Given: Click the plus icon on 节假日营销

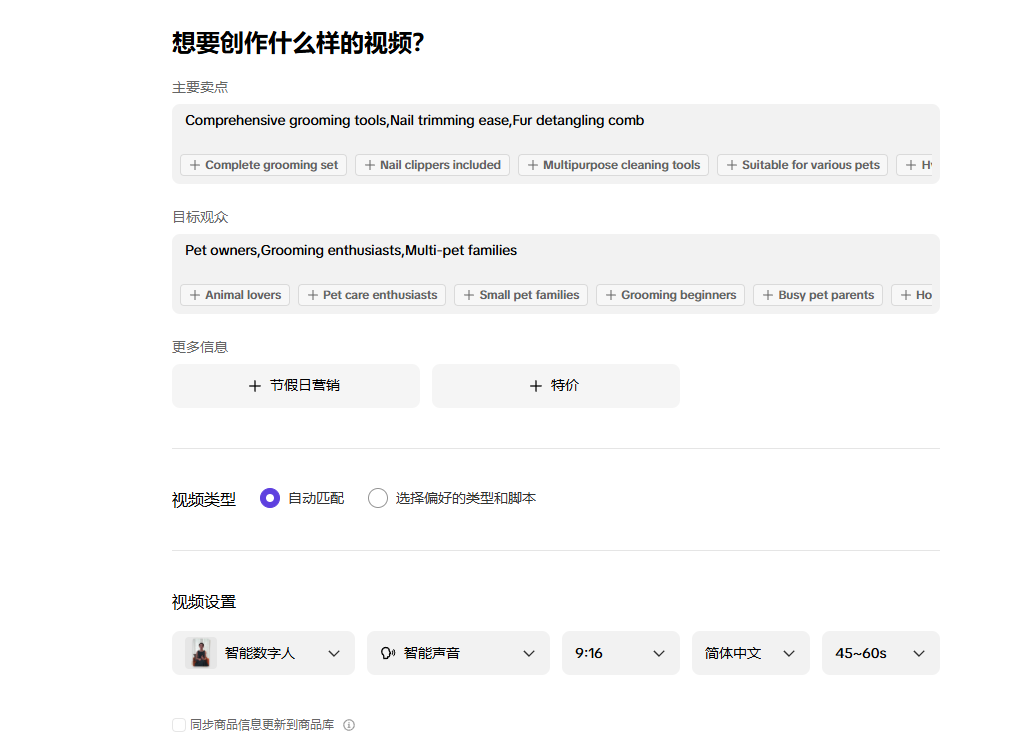Looking at the screenshot, I should tap(255, 386).
